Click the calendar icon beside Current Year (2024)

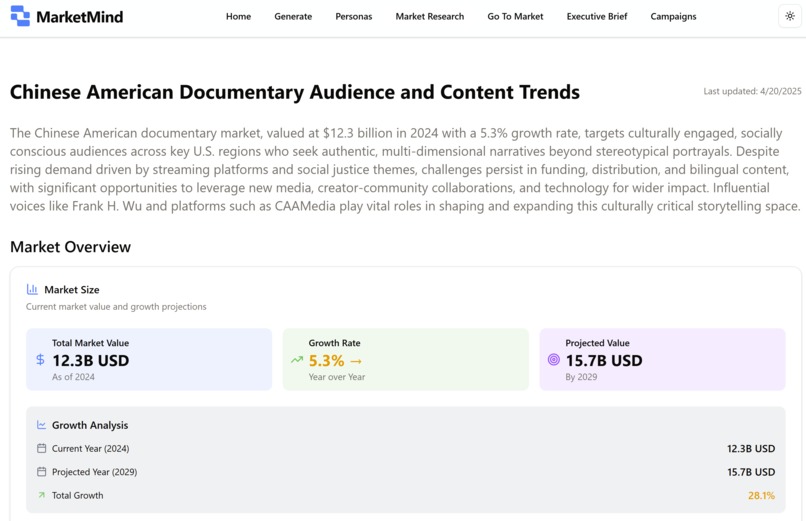[42, 449]
